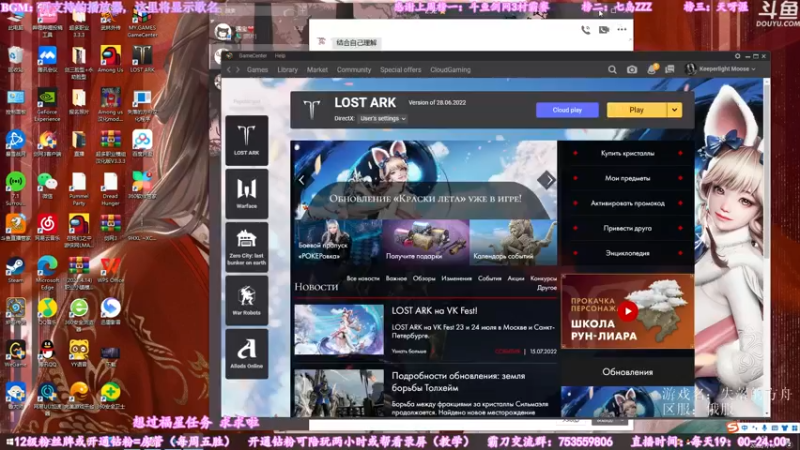Click the screenshot camera icon in GameCenter
This screenshot has width=800, height=450.
pos(632,69)
